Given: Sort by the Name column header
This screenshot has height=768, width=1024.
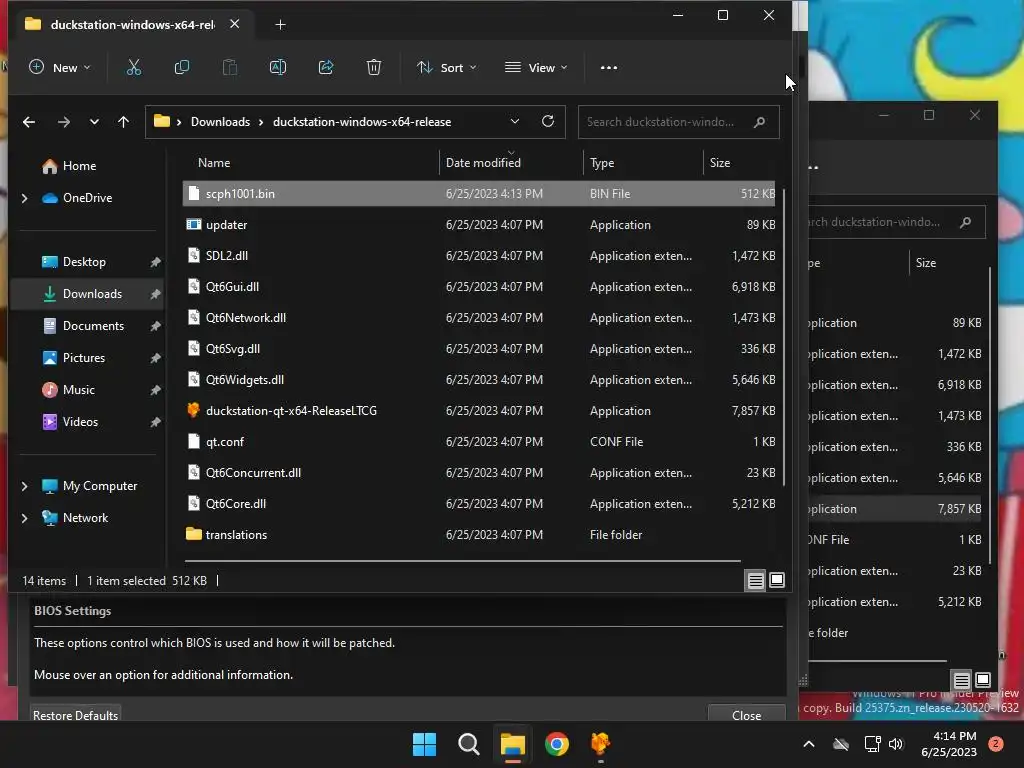Looking at the screenshot, I should [214, 163].
